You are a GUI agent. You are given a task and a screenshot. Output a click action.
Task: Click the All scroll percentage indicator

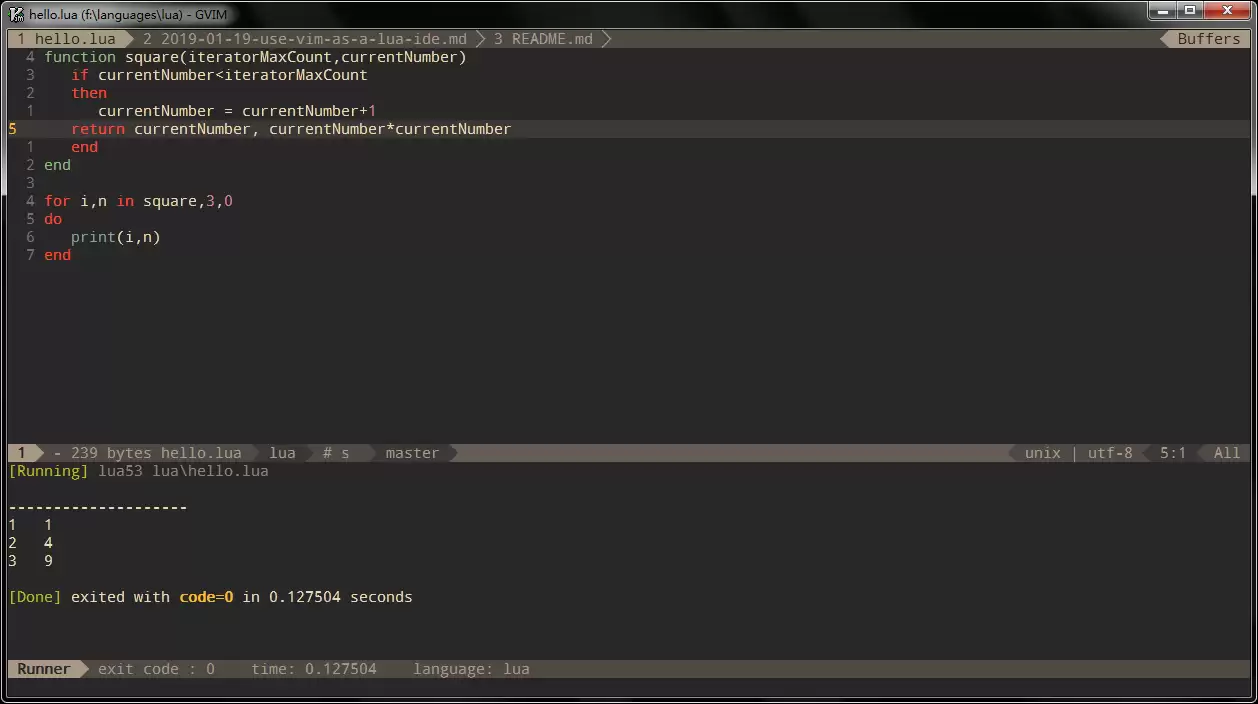click(x=1227, y=453)
